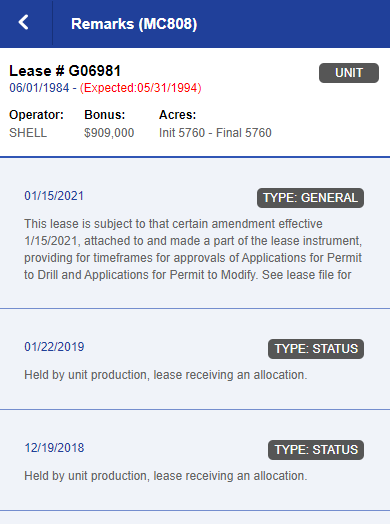
Task: Expand the truncated amendment remark text
Action: coord(193,249)
